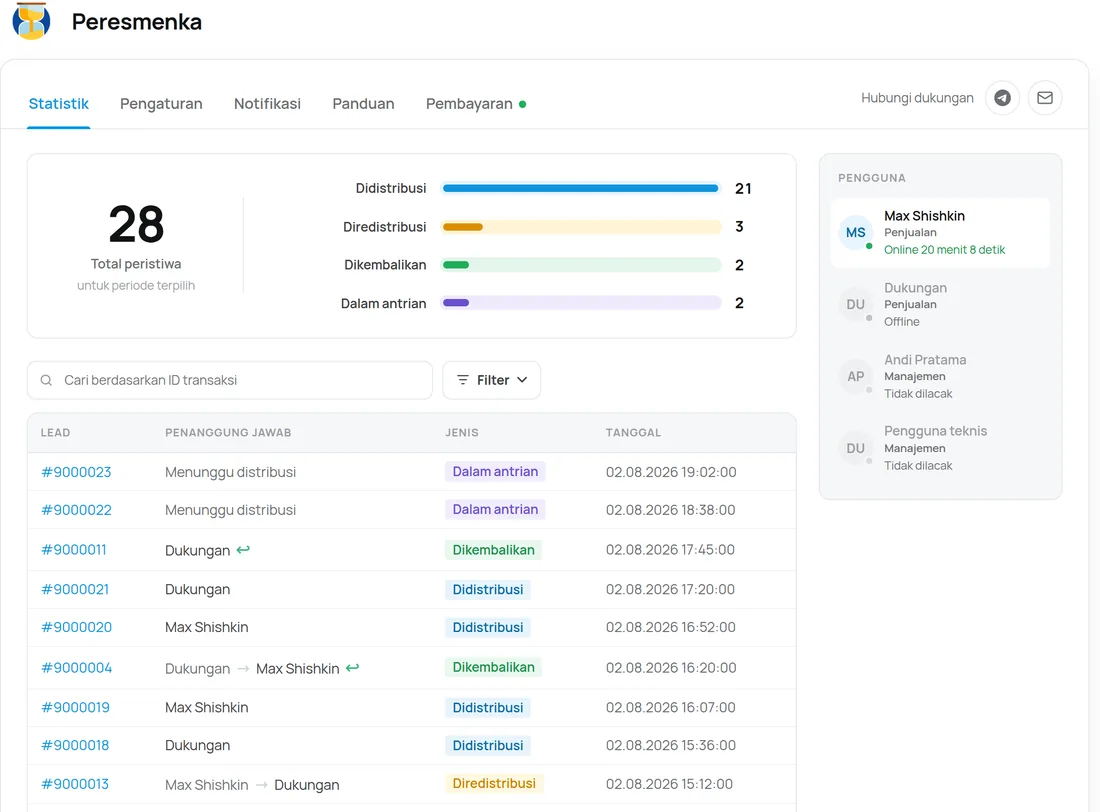Select Andi Pratama user entry
Image resolution: width=1100 pixels, height=812 pixels.
coord(940,376)
